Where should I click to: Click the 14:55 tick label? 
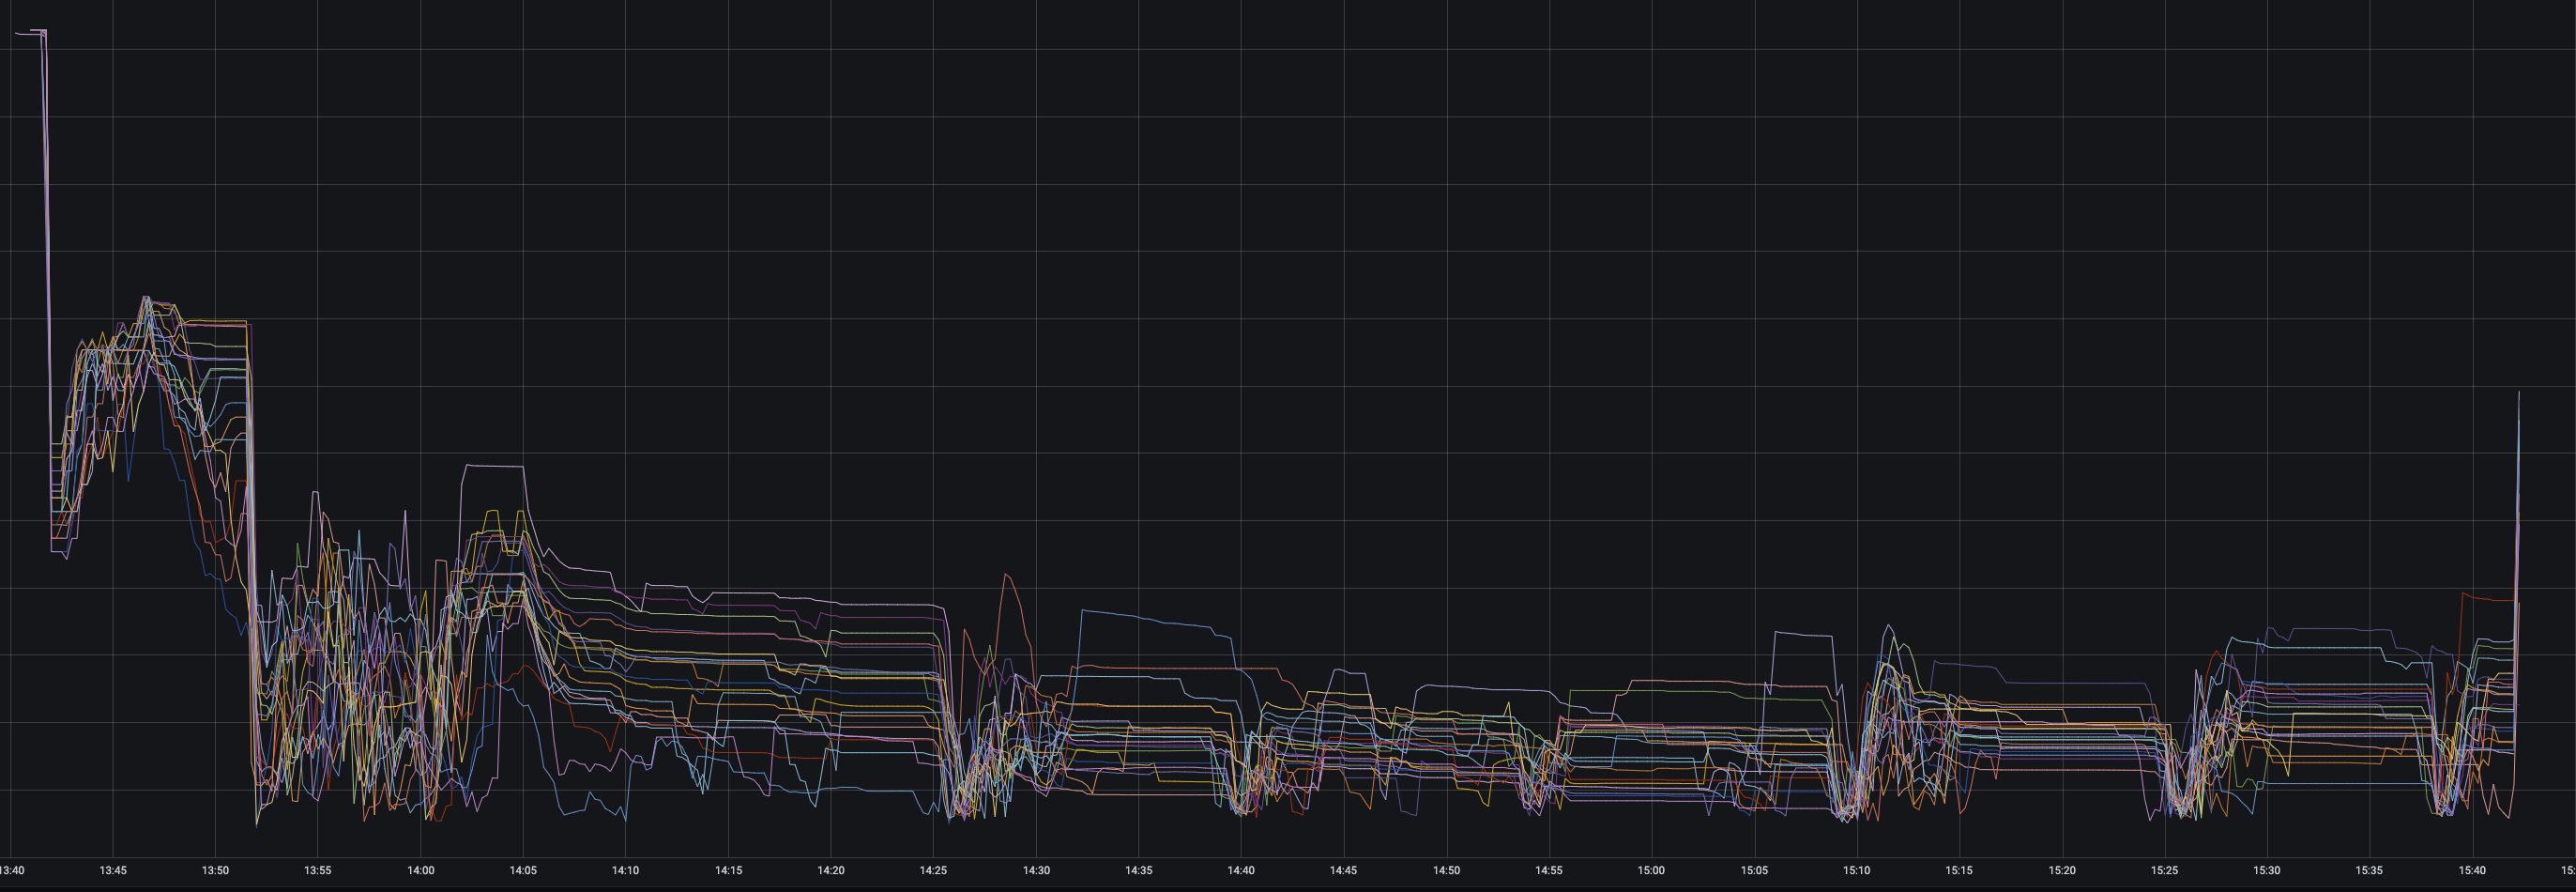pos(1549,870)
